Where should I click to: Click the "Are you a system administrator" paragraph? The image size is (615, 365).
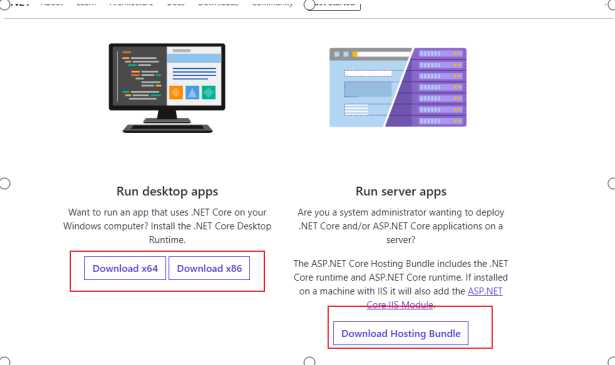[400, 226]
